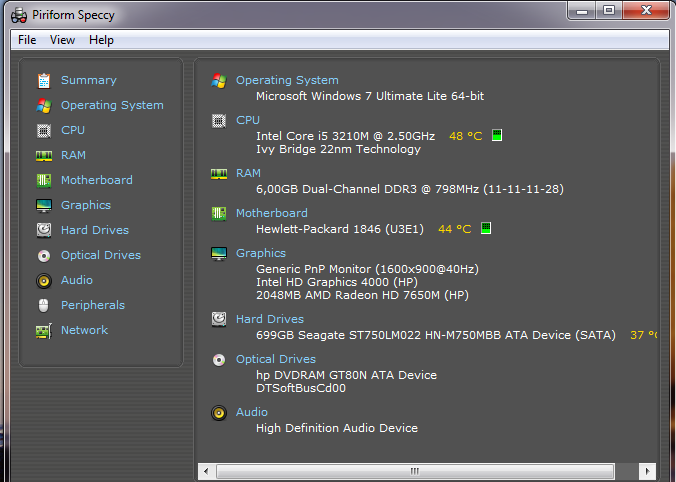
Task: Click the horizontal scrollbar left arrow
Action: click(207, 471)
